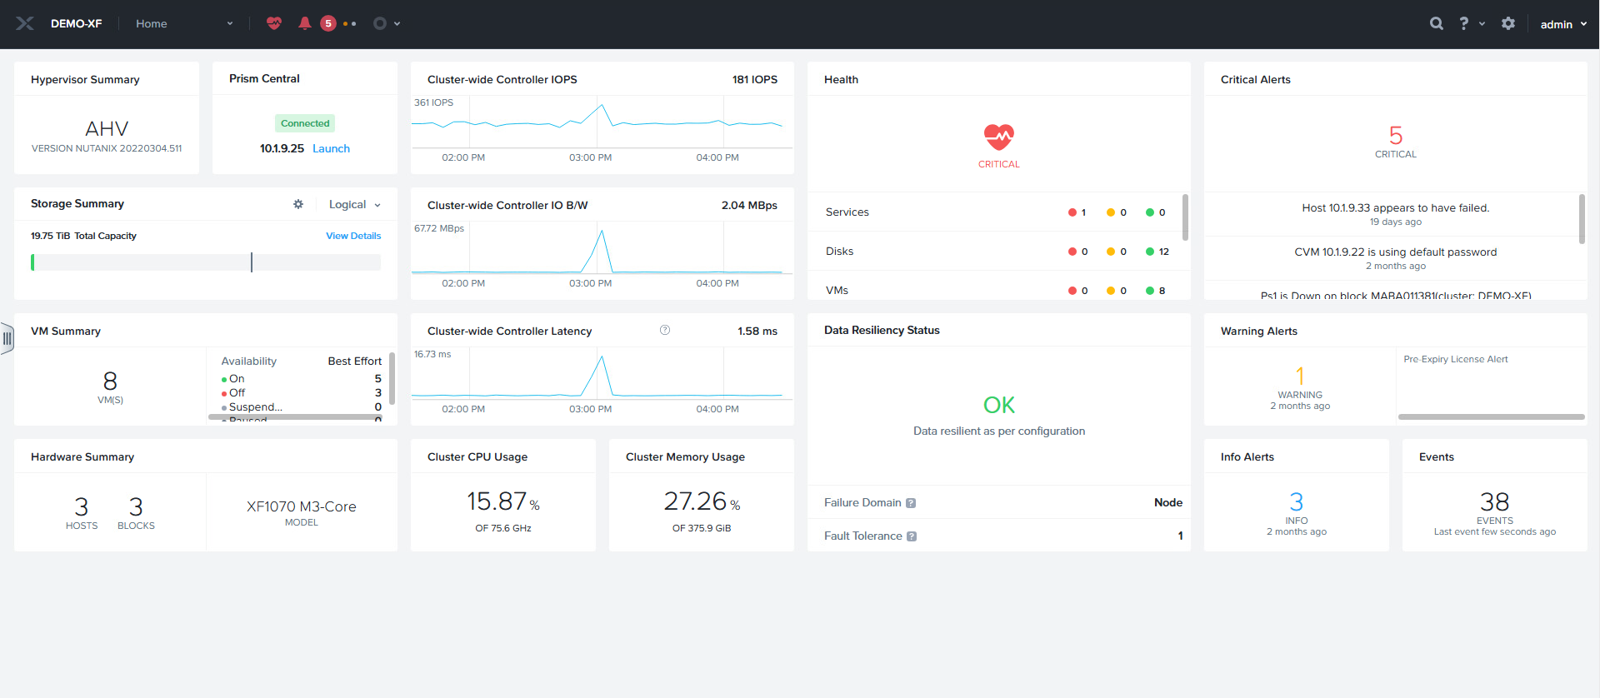Click the Failure Domain Node value
1600x698 pixels.
1168,503
